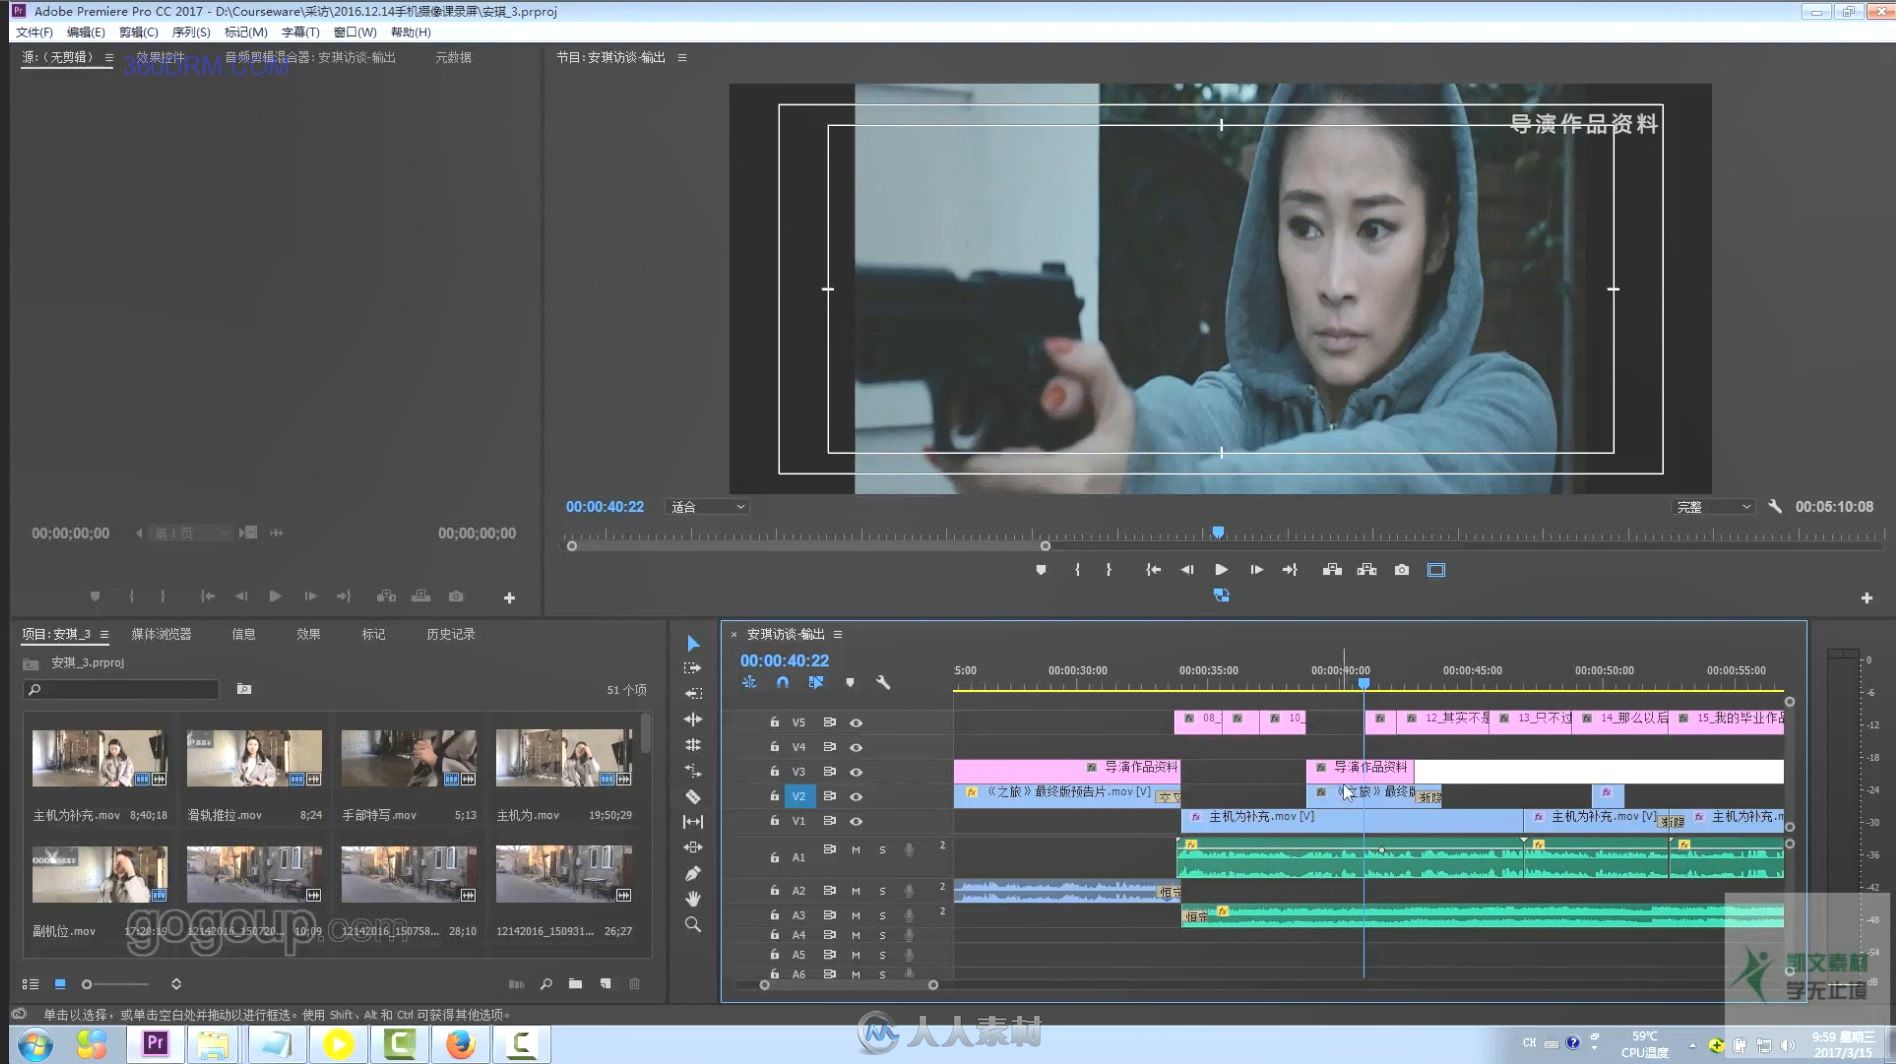Image resolution: width=1896 pixels, height=1064 pixels.
Task: Open Program Monitor button editor plus
Action: coord(1866,598)
